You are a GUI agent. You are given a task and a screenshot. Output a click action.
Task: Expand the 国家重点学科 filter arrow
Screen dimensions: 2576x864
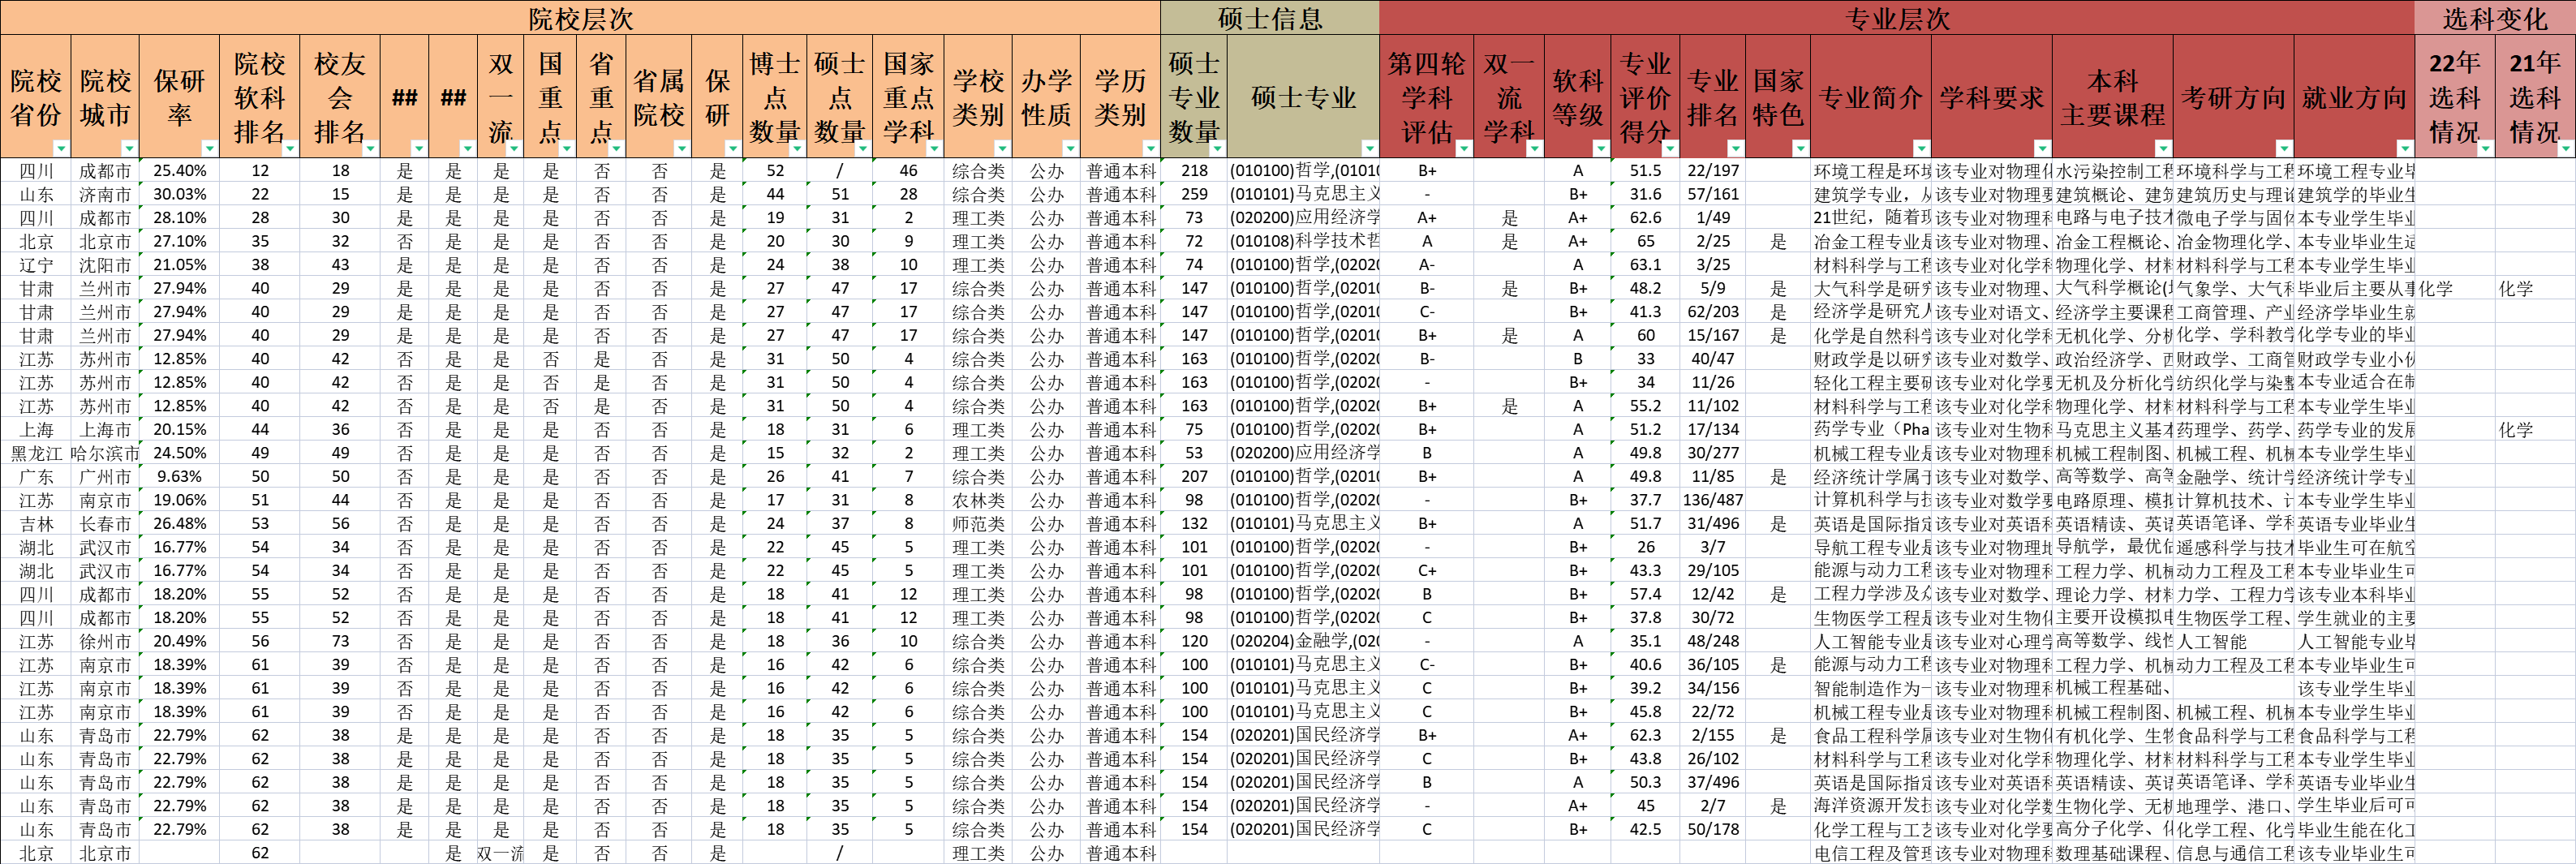coord(935,148)
